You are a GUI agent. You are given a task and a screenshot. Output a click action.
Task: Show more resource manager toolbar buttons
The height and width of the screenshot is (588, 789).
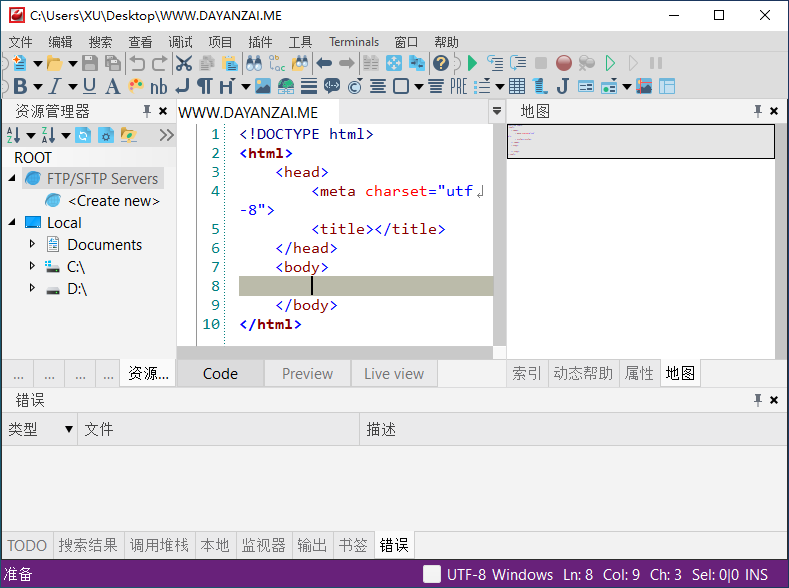[x=166, y=135]
